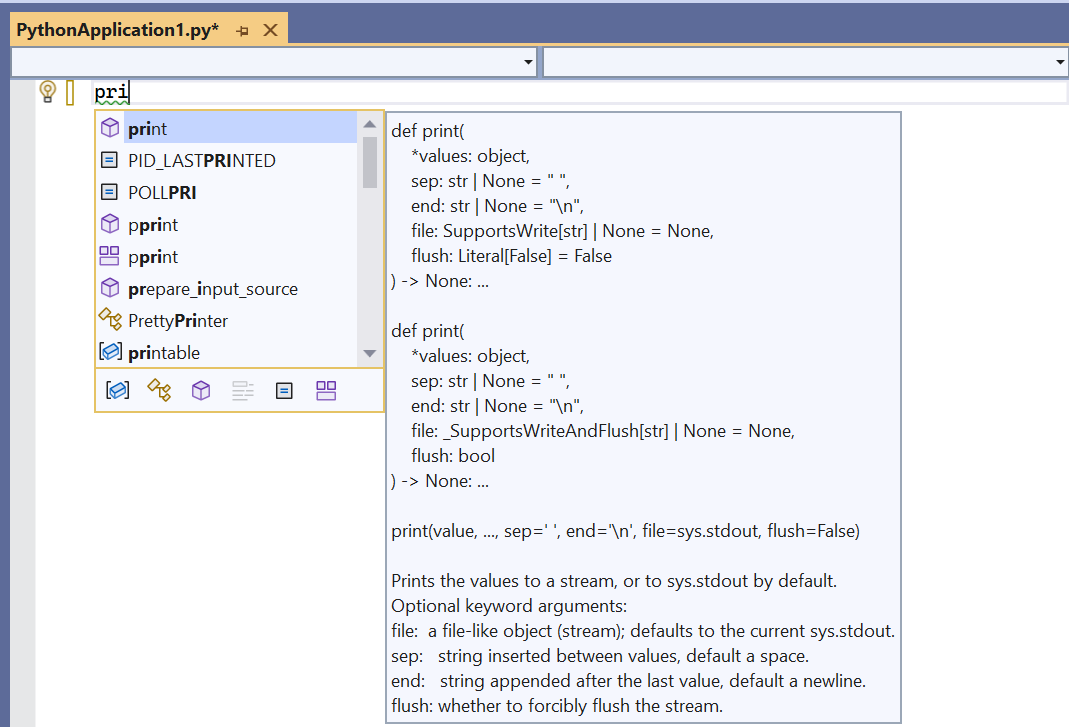The image size is (1069, 727).
Task: Choose the PrettyPrinter class suggestion
Action: coord(226,321)
